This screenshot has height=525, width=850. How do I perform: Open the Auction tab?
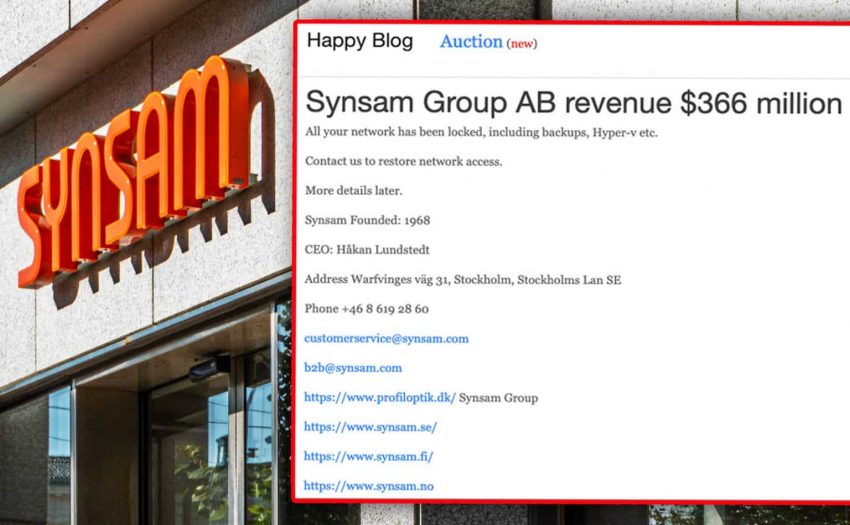pos(470,42)
